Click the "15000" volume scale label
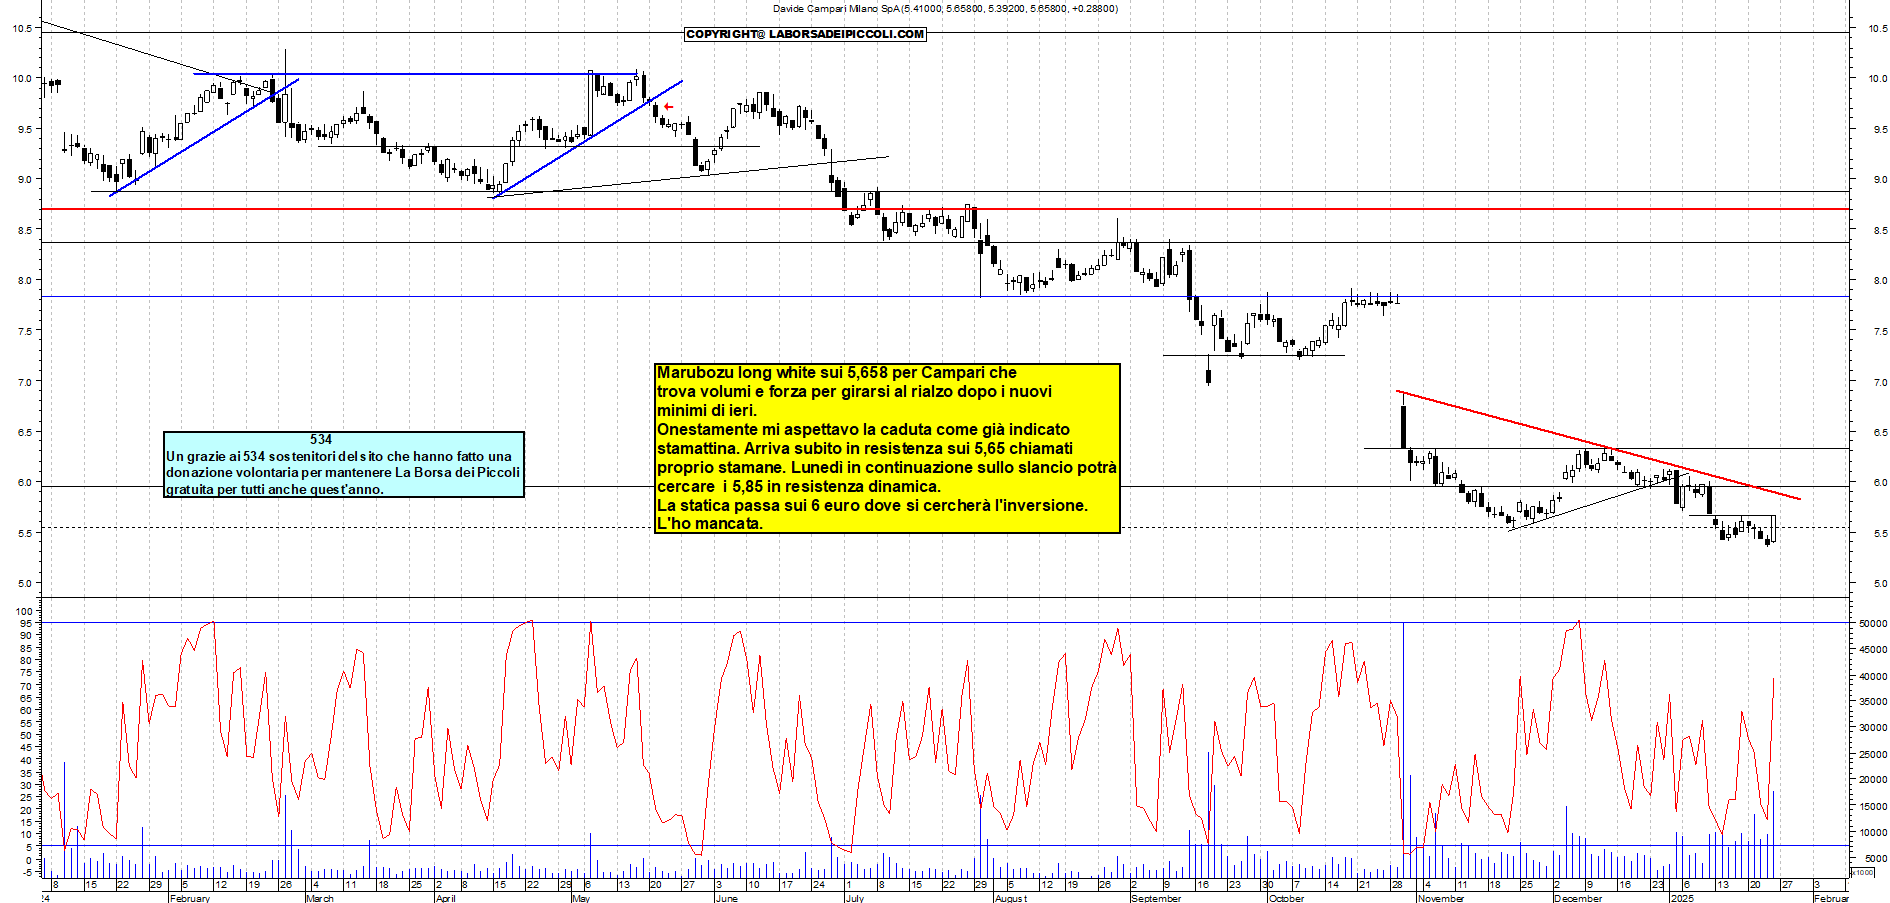This screenshot has width=1890, height=903. (x=1873, y=806)
